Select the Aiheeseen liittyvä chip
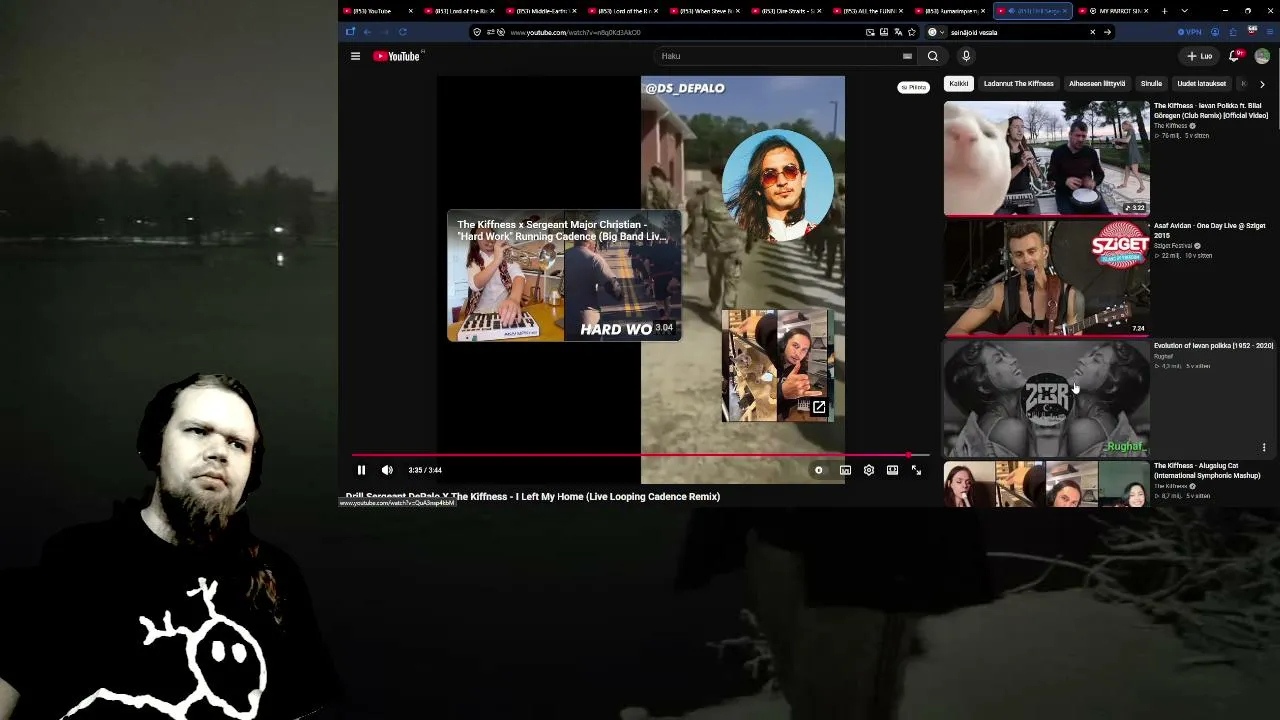The width and height of the screenshot is (1280, 720). pyautogui.click(x=1097, y=84)
